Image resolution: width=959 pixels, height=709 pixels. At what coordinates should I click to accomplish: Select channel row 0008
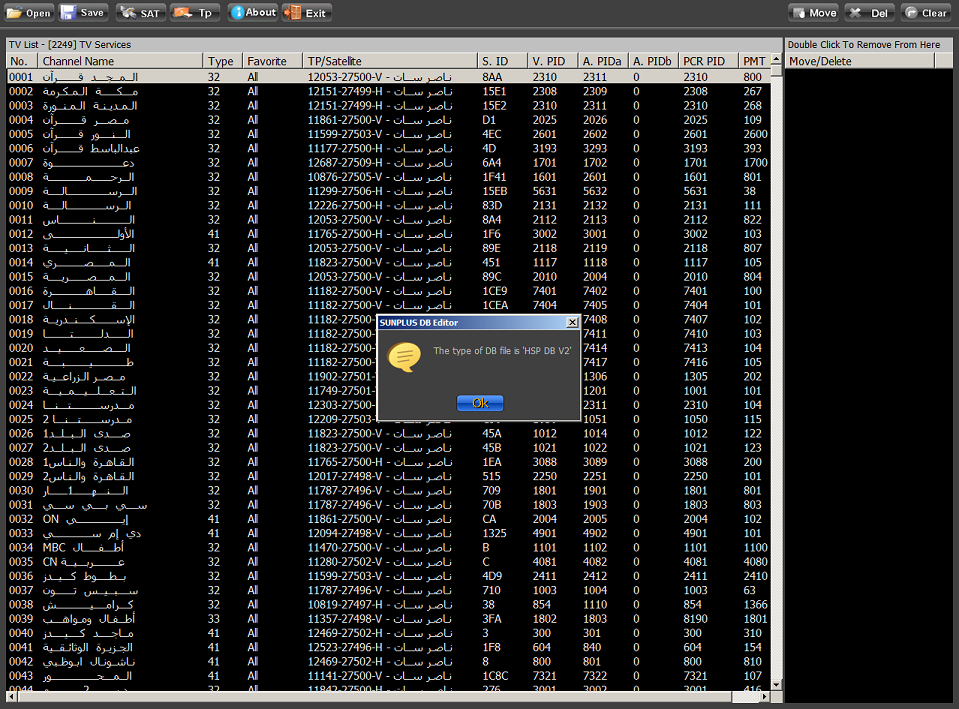(x=388, y=177)
